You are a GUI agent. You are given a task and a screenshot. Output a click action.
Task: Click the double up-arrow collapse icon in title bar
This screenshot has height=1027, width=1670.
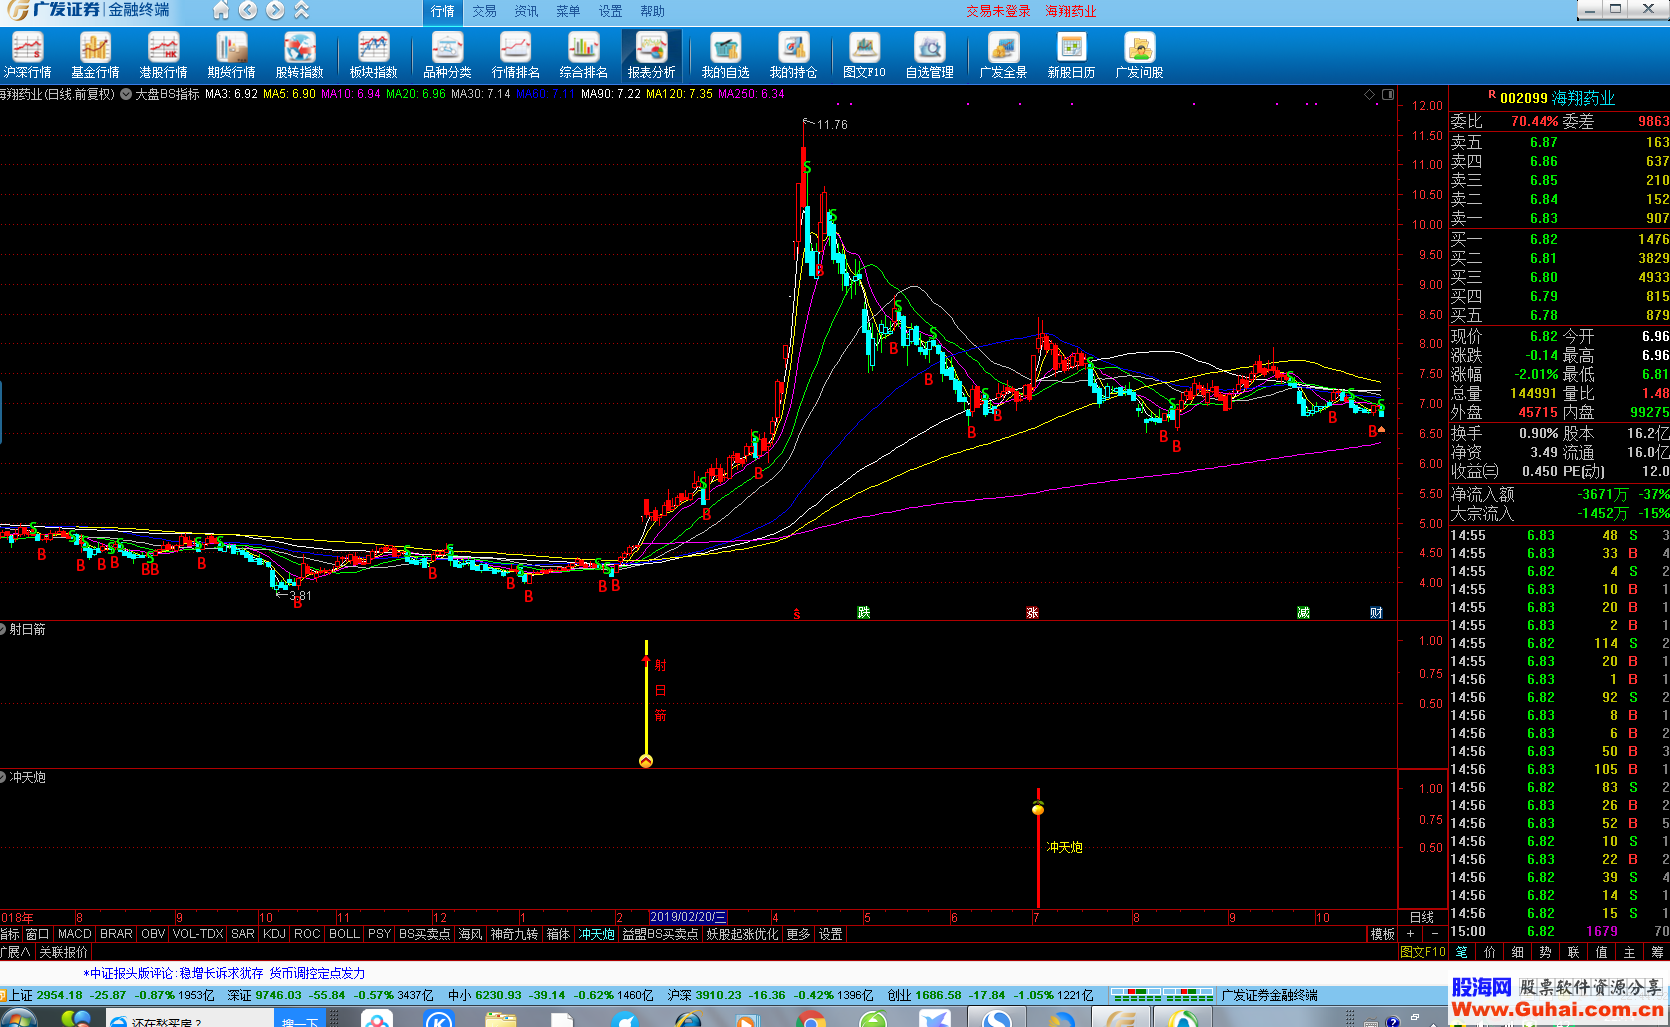[x=302, y=10]
